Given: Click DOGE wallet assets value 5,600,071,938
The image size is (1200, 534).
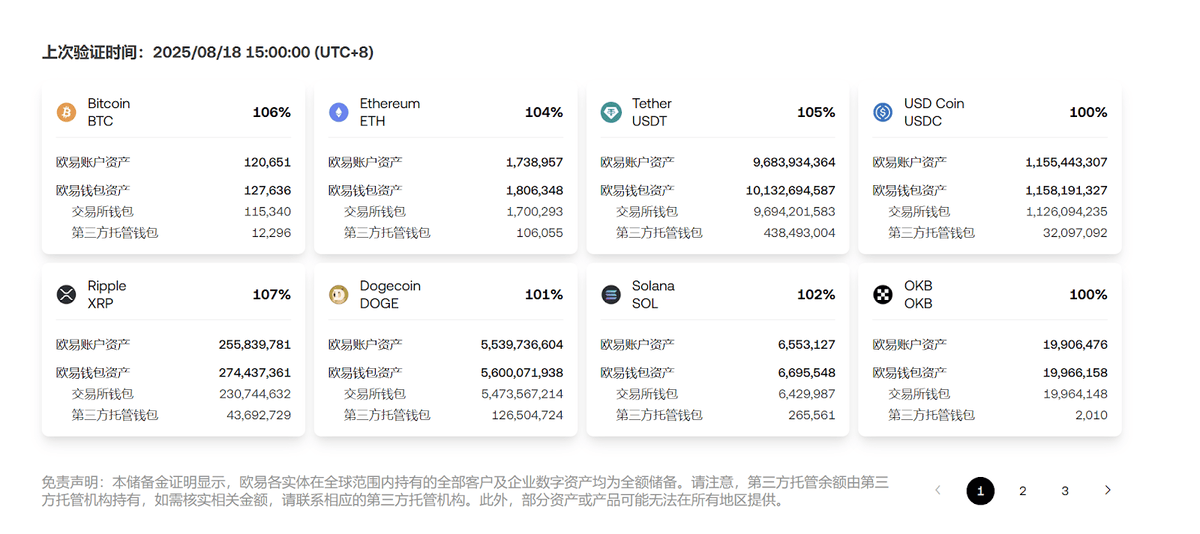Looking at the screenshot, I should tap(522, 372).
